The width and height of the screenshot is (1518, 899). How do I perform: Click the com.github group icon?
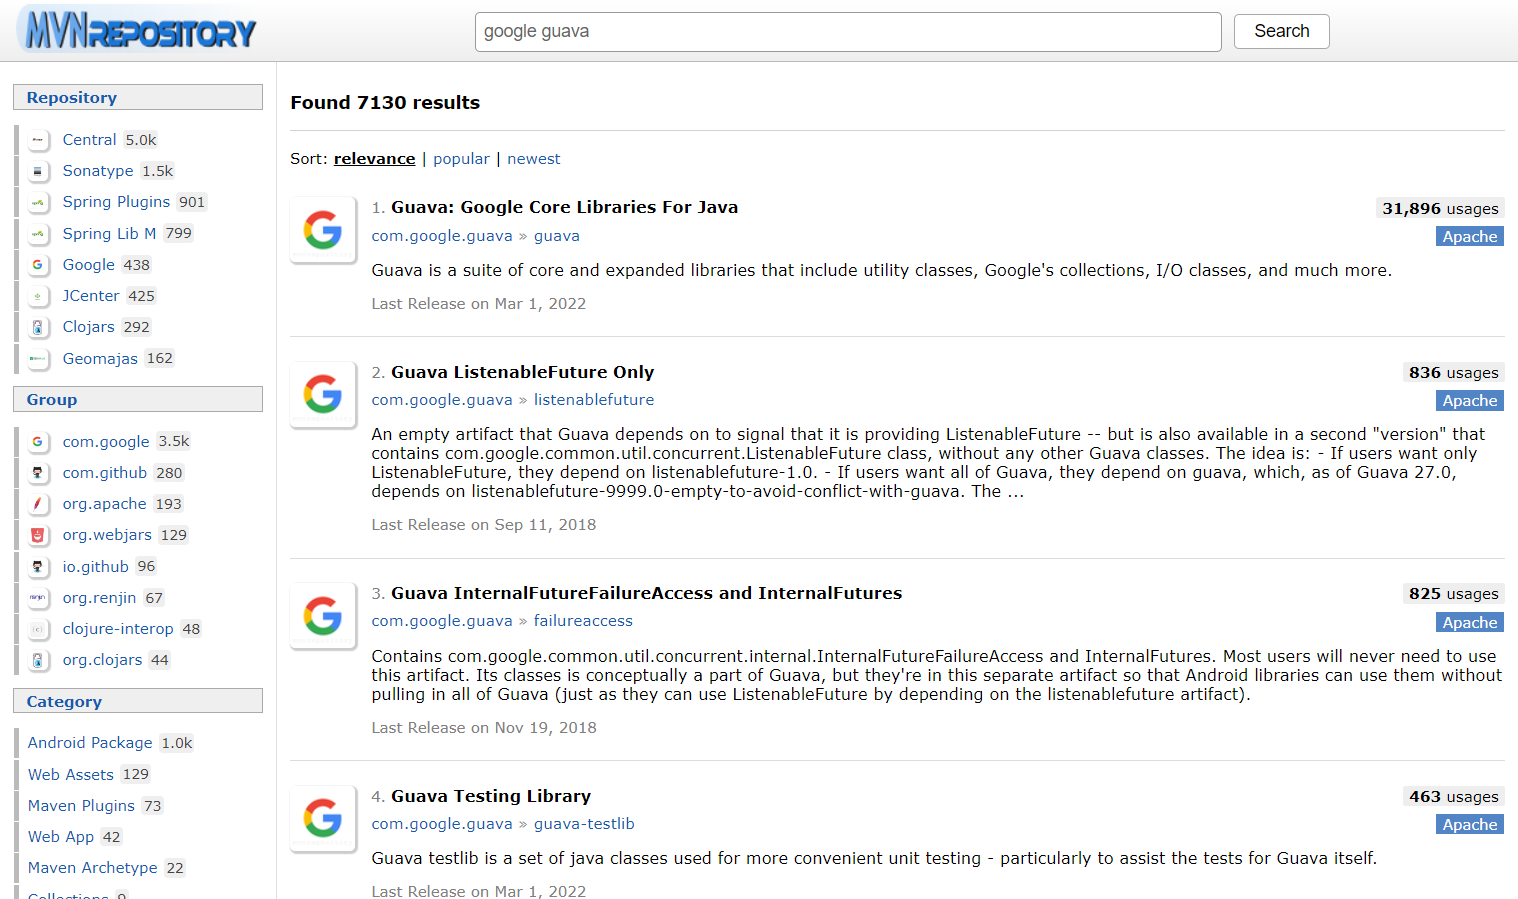tap(38, 473)
